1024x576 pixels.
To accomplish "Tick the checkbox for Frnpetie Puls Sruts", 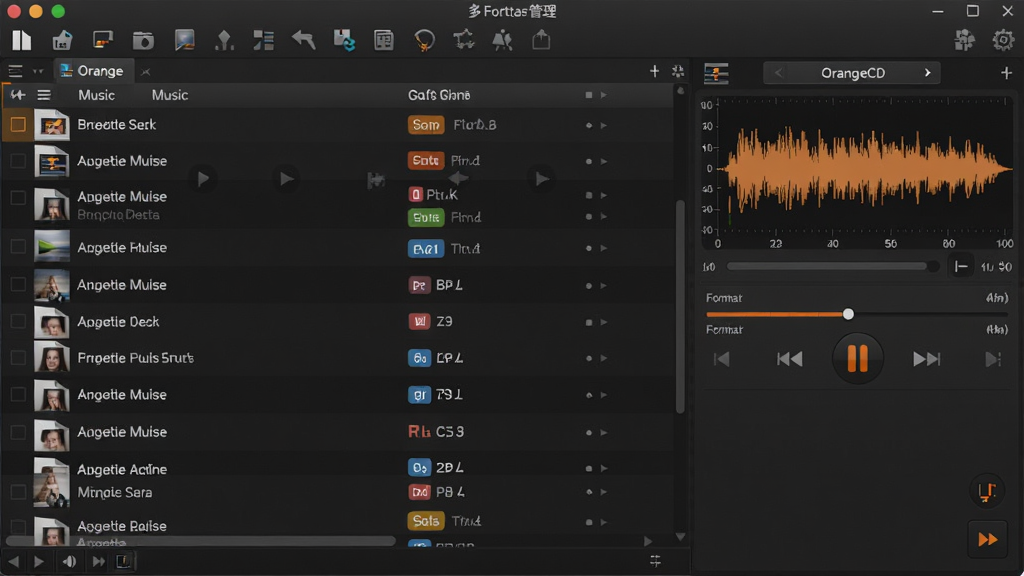I will pyautogui.click(x=18, y=358).
